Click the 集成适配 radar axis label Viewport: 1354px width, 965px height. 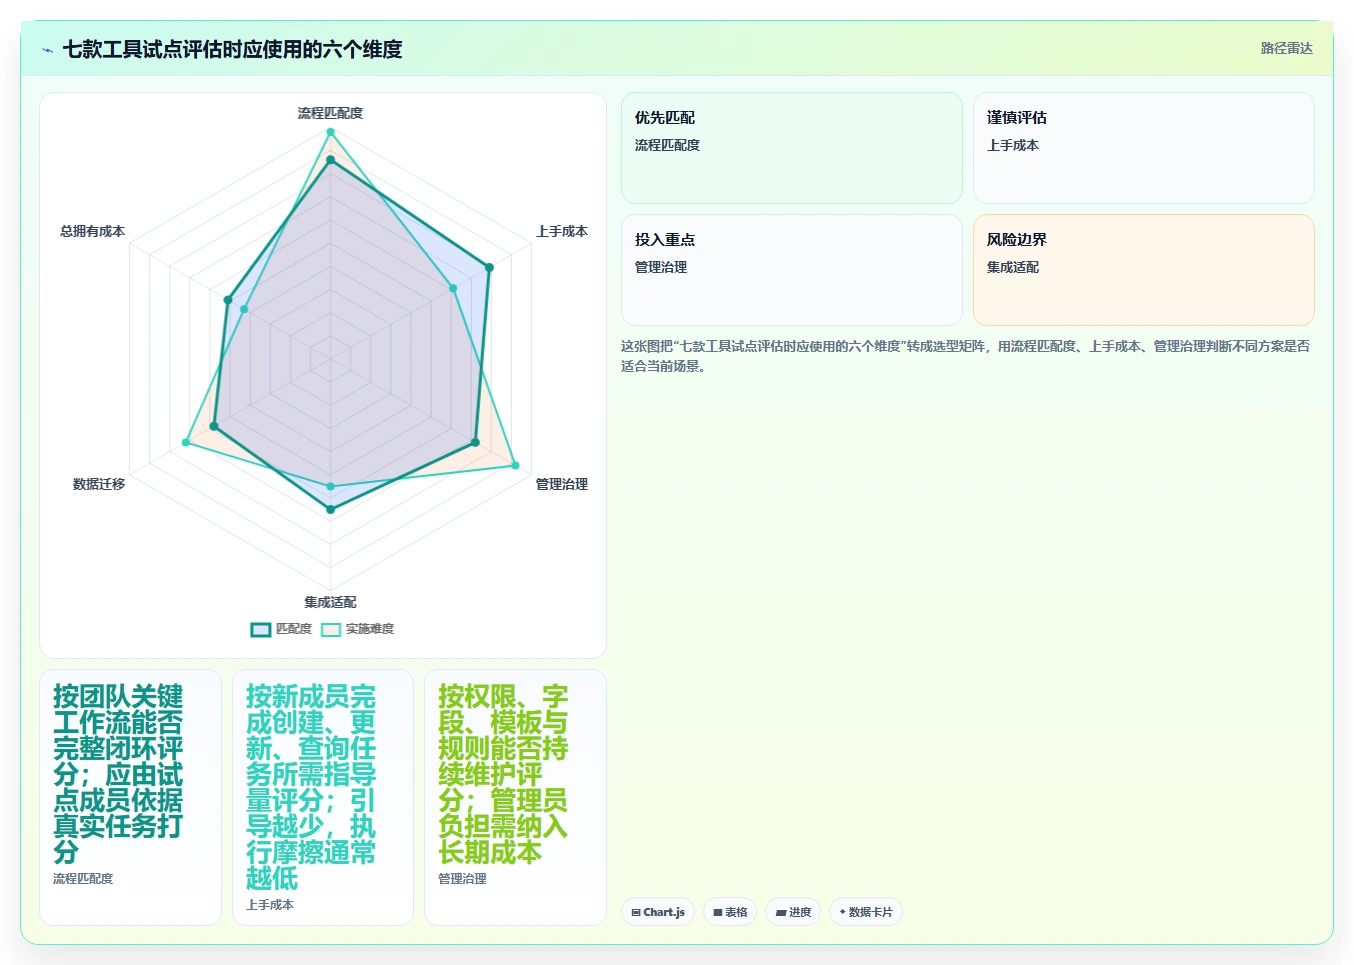(x=330, y=602)
